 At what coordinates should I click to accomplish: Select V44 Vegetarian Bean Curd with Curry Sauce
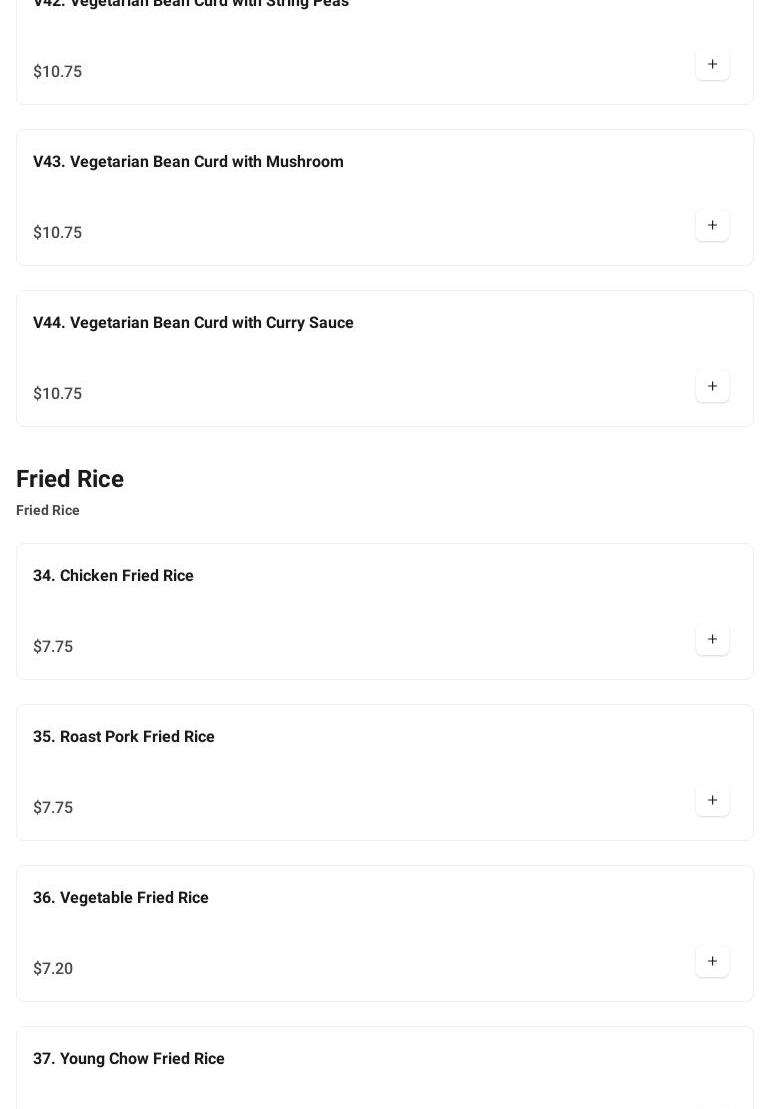click(193, 323)
